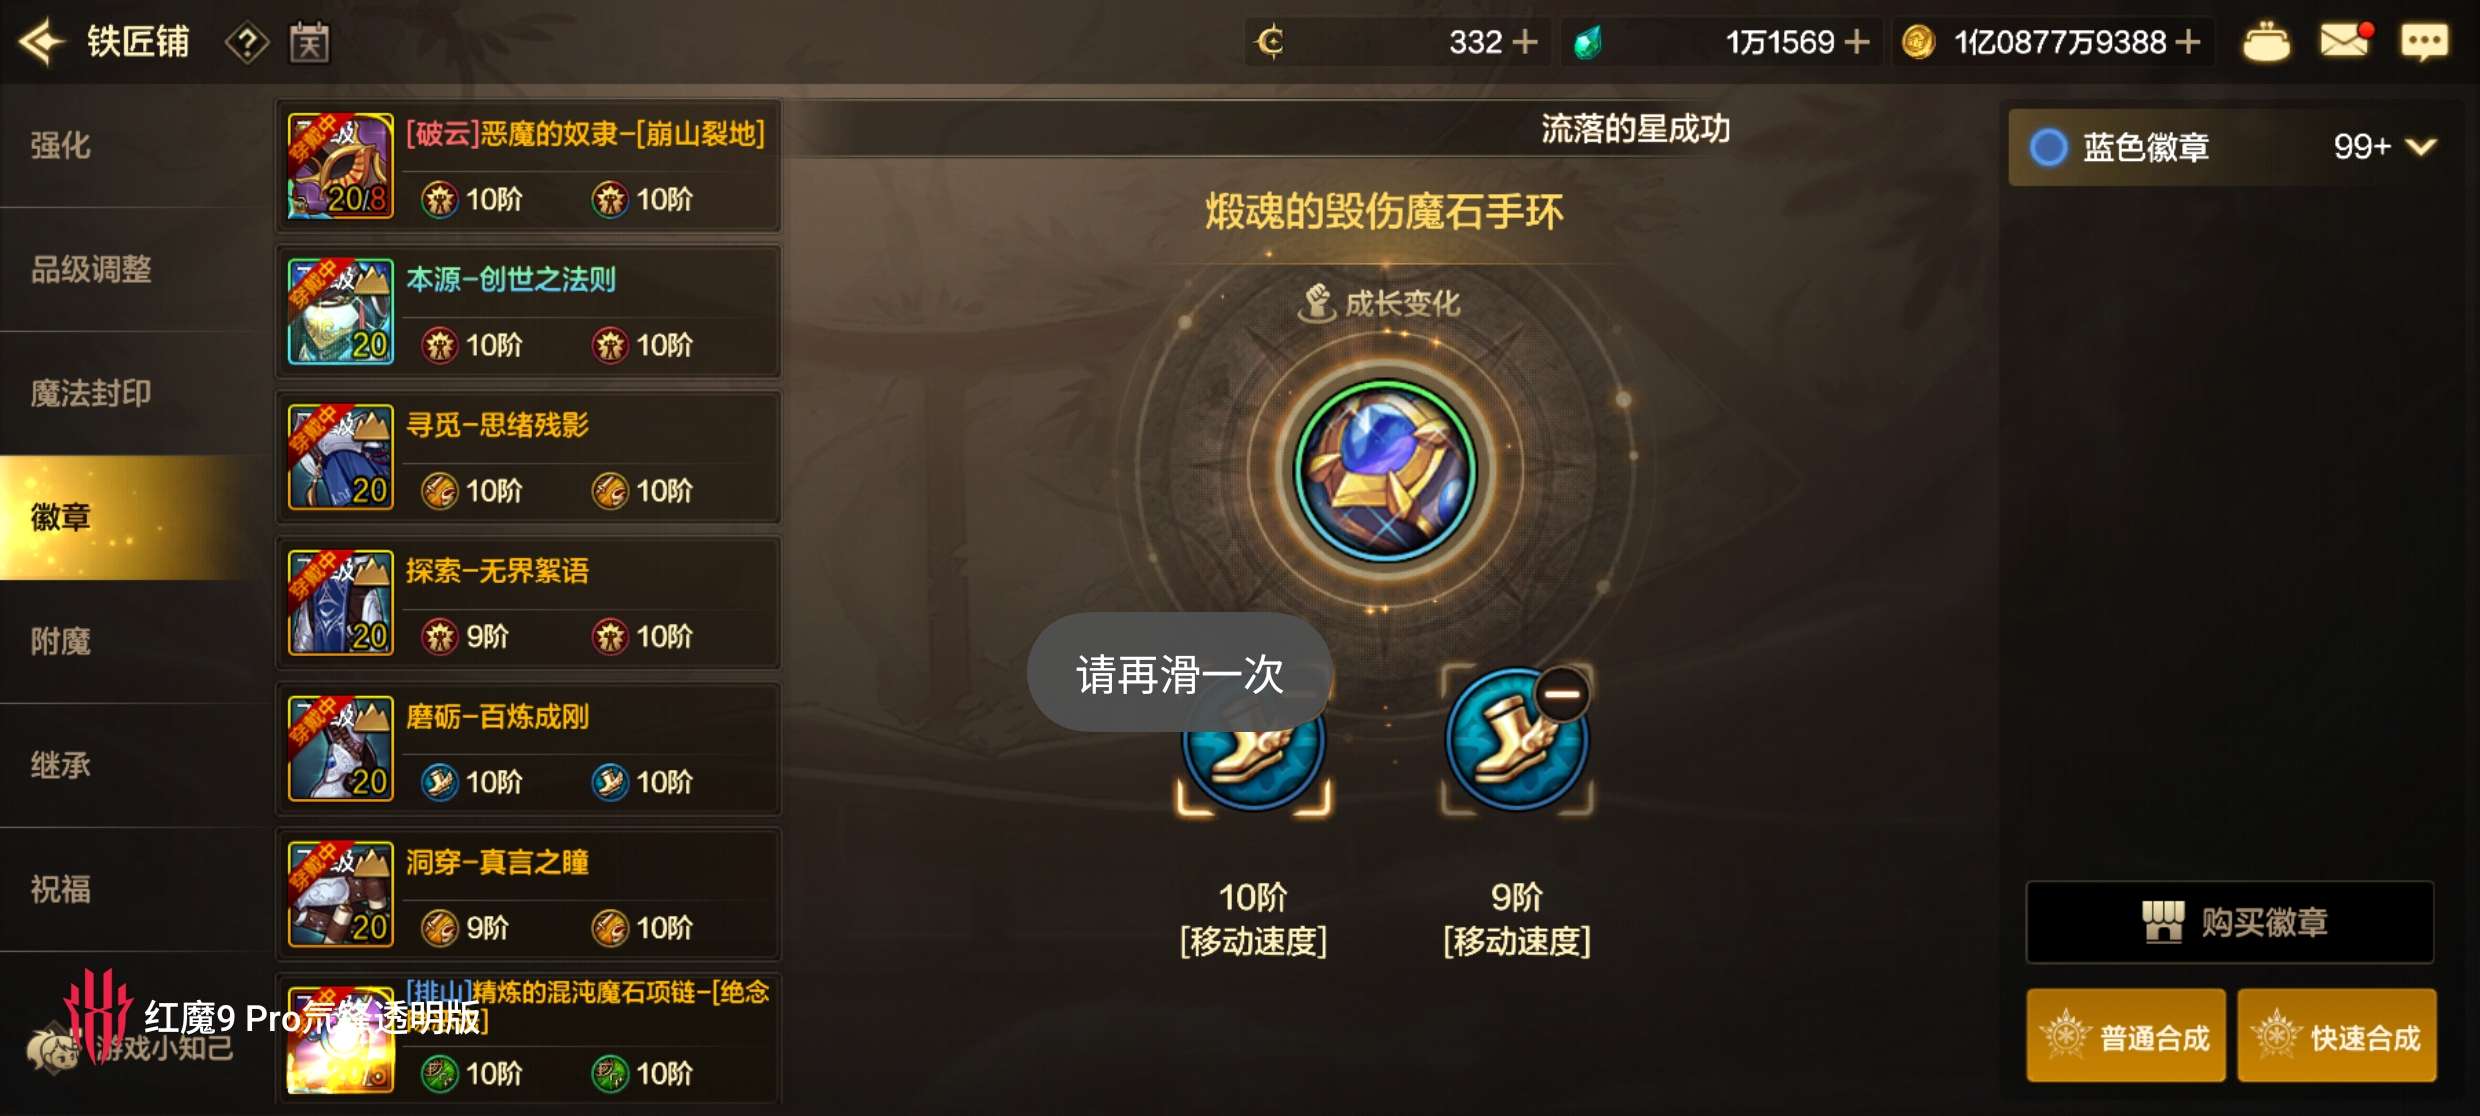Remove the 9阶 emblem with minus icon
The width and height of the screenshot is (2480, 1116).
tap(1562, 693)
